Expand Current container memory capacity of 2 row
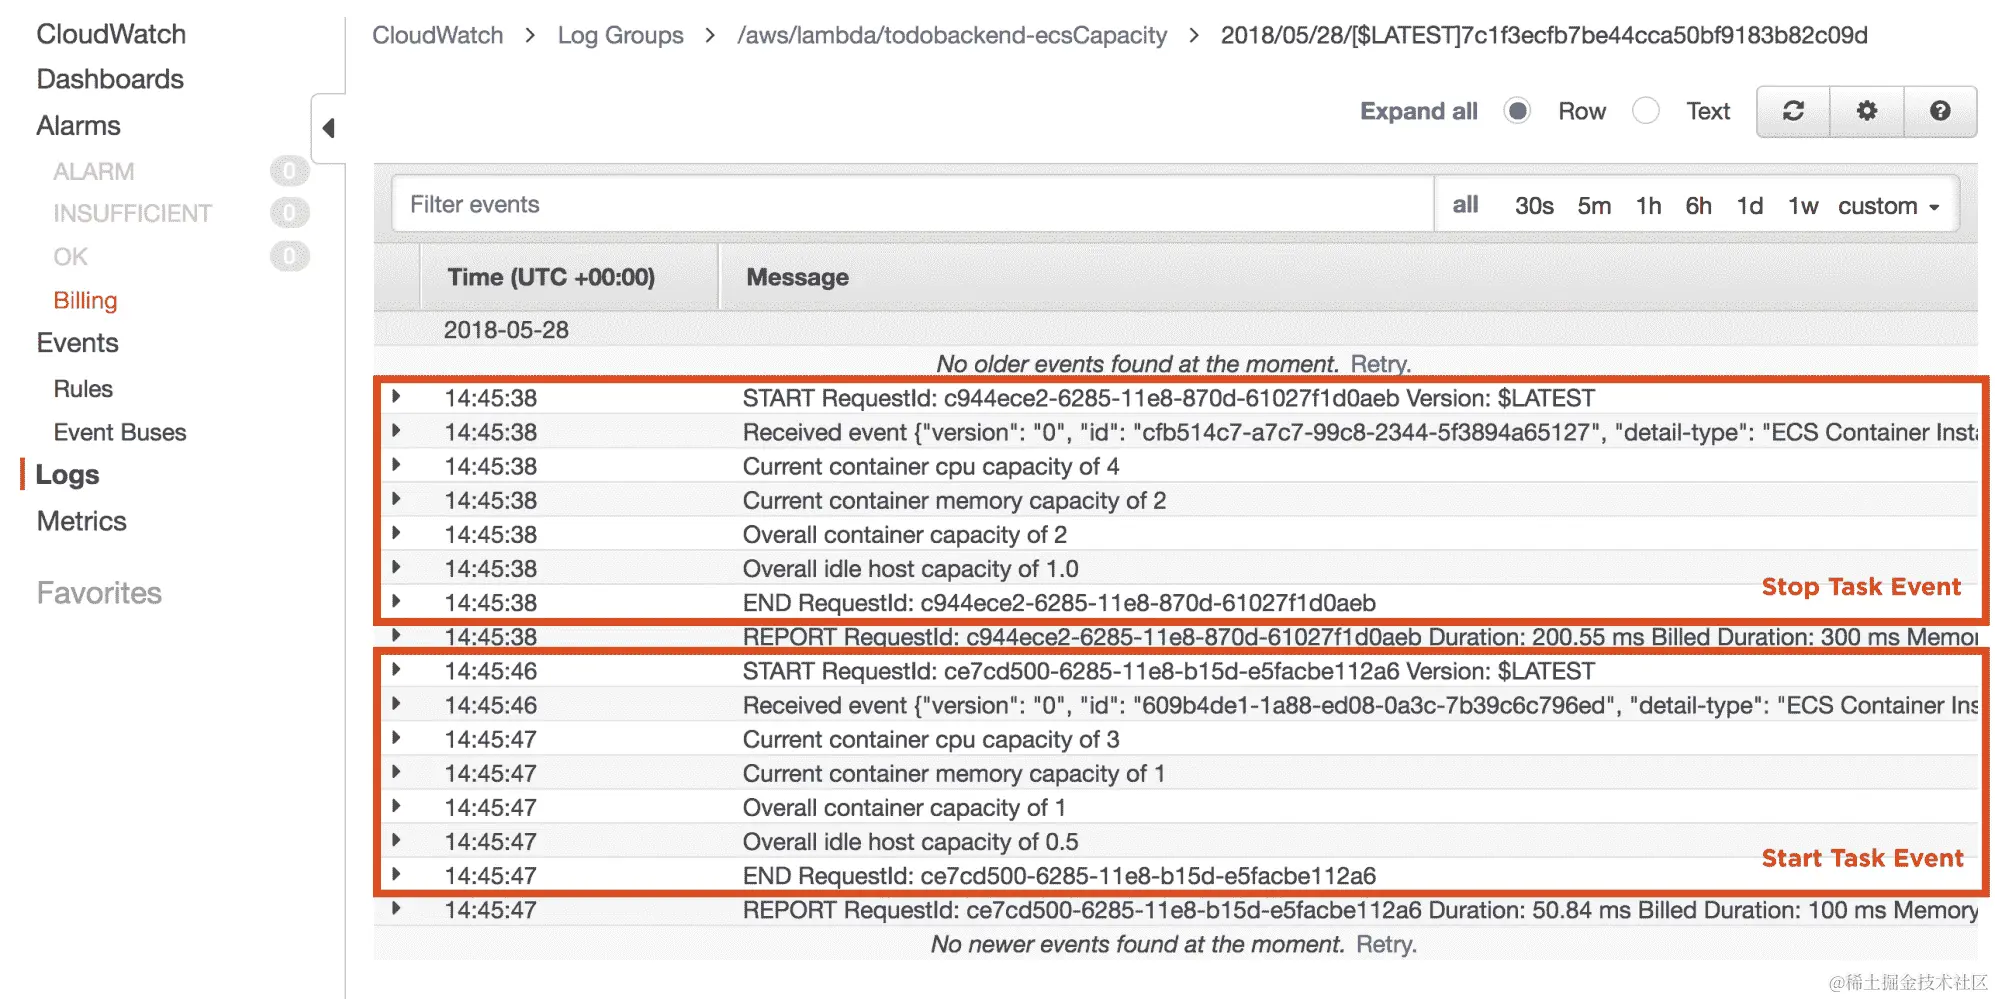1995x999 pixels. (396, 499)
